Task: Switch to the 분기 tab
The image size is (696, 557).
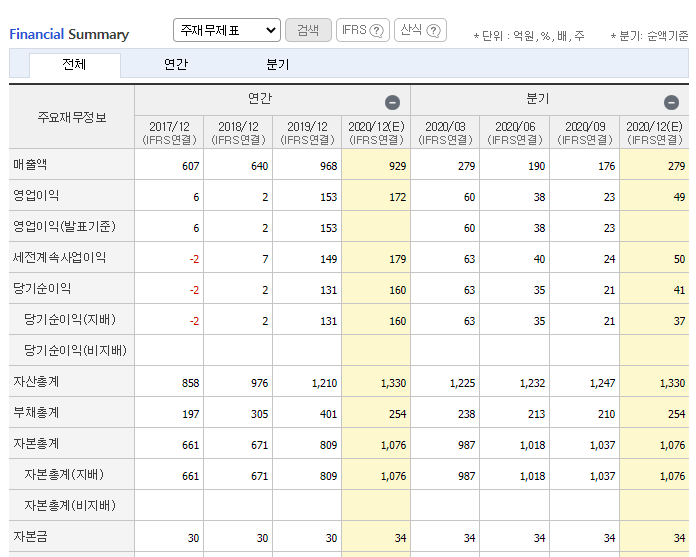Action: [x=278, y=65]
